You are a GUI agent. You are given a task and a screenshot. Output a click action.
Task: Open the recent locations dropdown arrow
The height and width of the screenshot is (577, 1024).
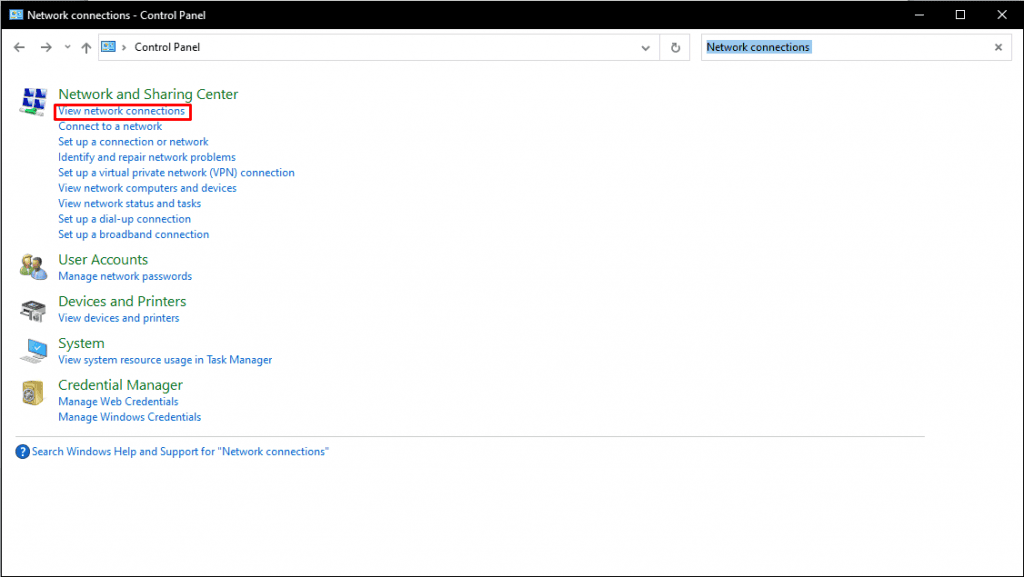(67, 47)
